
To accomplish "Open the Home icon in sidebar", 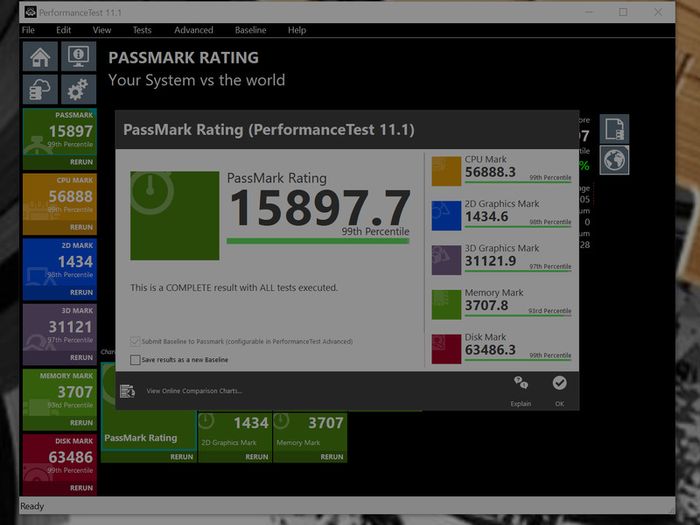I will pyautogui.click(x=40, y=57).
